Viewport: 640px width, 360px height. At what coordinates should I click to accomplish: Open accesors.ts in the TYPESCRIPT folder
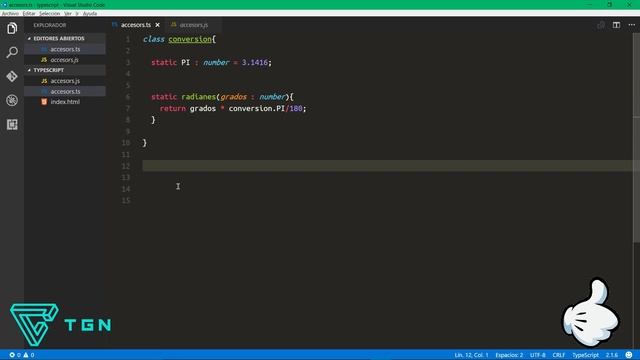tap(65, 91)
